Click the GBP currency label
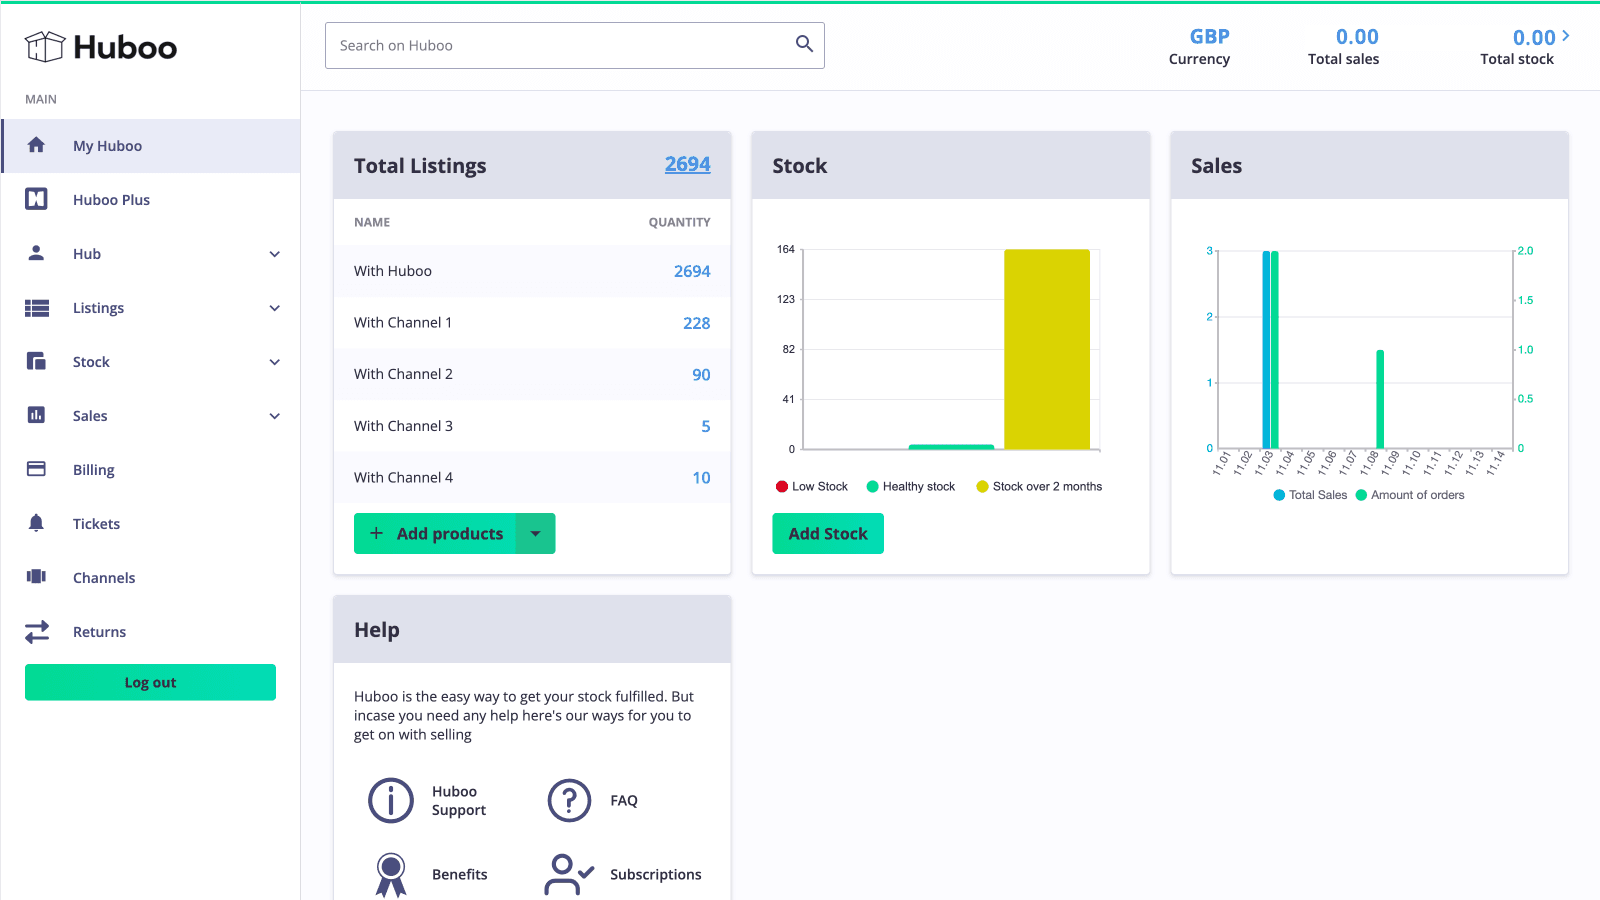This screenshot has width=1600, height=900. pos(1209,36)
